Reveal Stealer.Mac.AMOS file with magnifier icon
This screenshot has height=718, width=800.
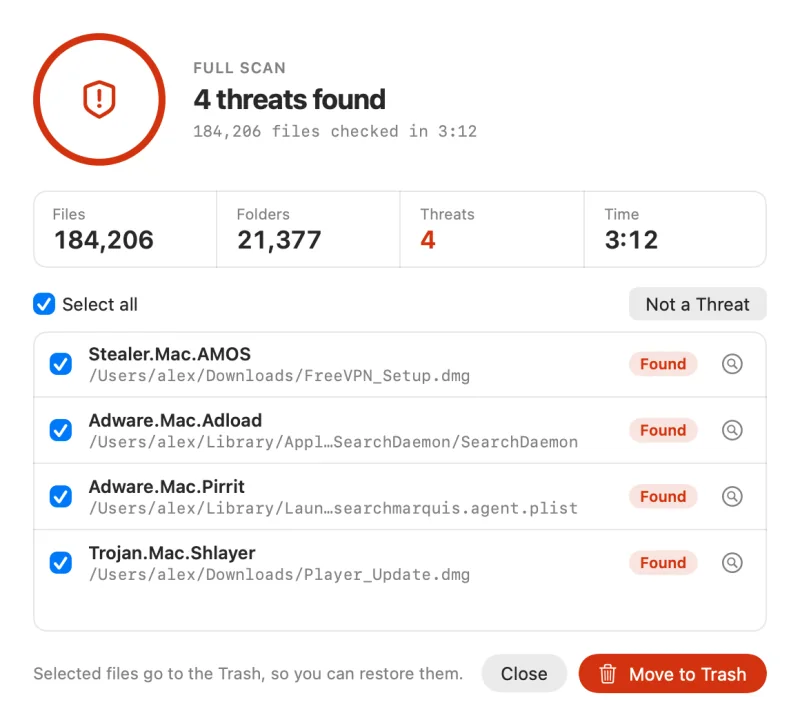(732, 364)
